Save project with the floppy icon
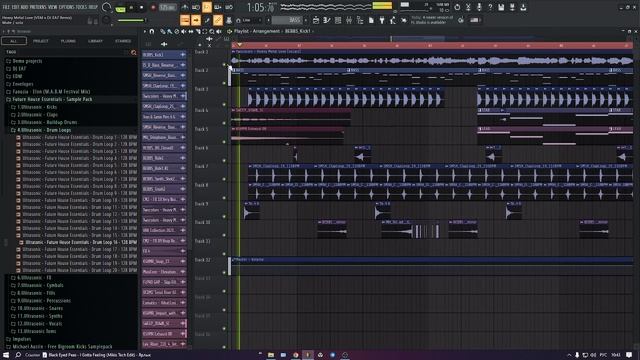This screenshot has height=360, width=640. (501, 7)
